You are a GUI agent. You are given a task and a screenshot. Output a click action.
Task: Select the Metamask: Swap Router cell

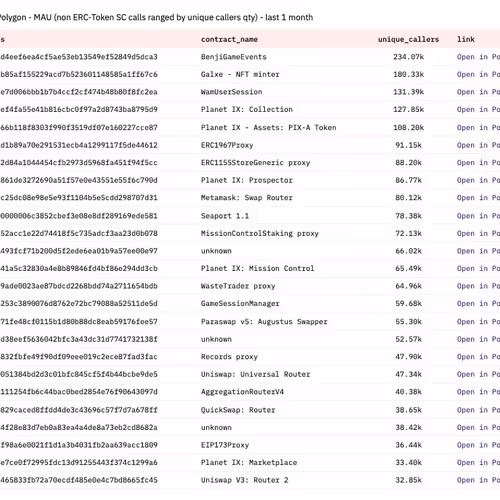[247, 198]
